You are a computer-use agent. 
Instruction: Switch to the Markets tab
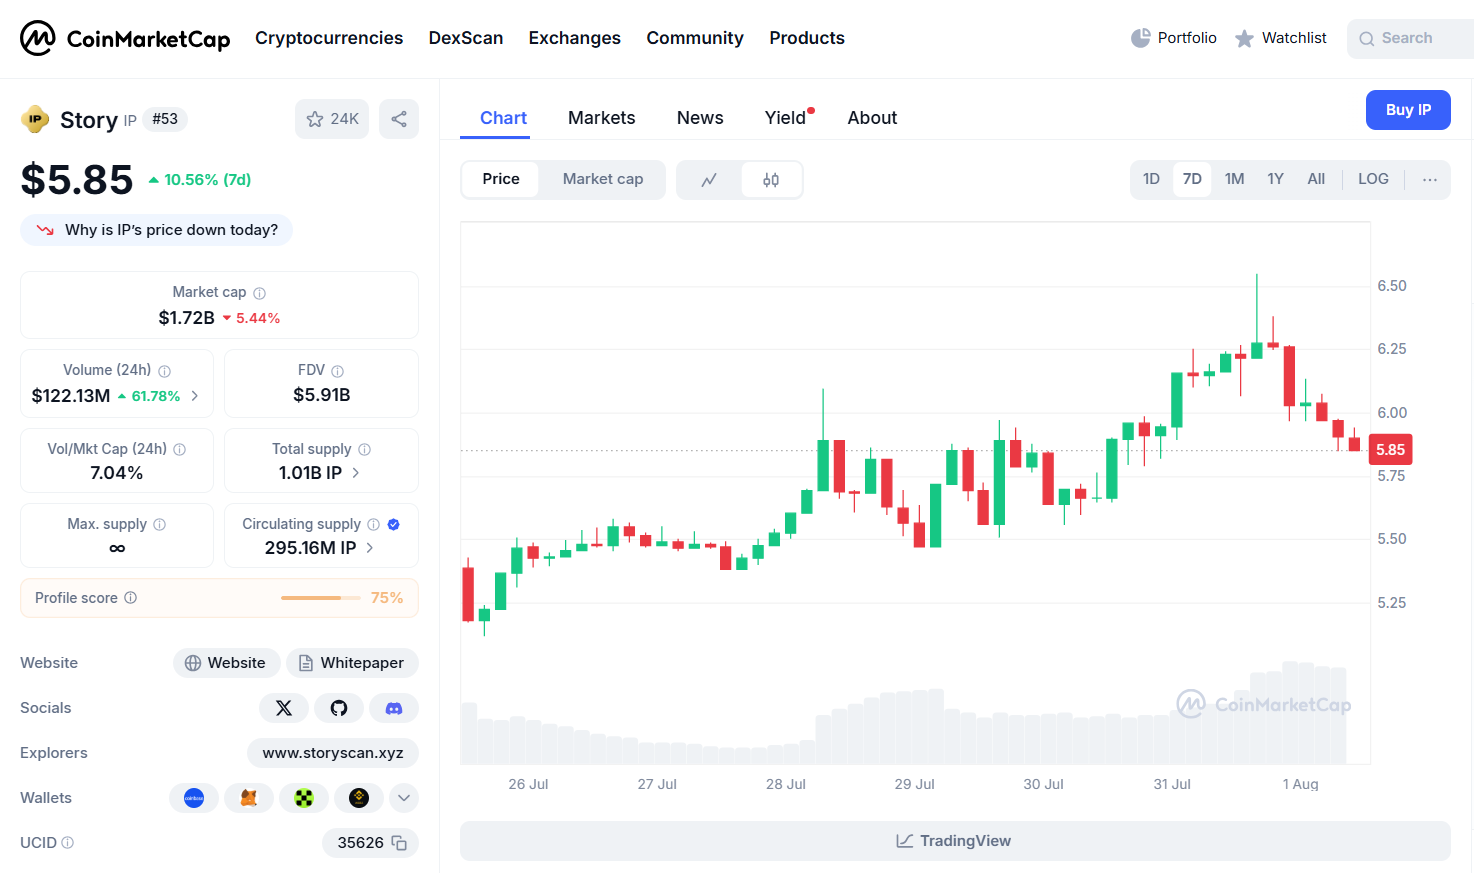click(601, 118)
